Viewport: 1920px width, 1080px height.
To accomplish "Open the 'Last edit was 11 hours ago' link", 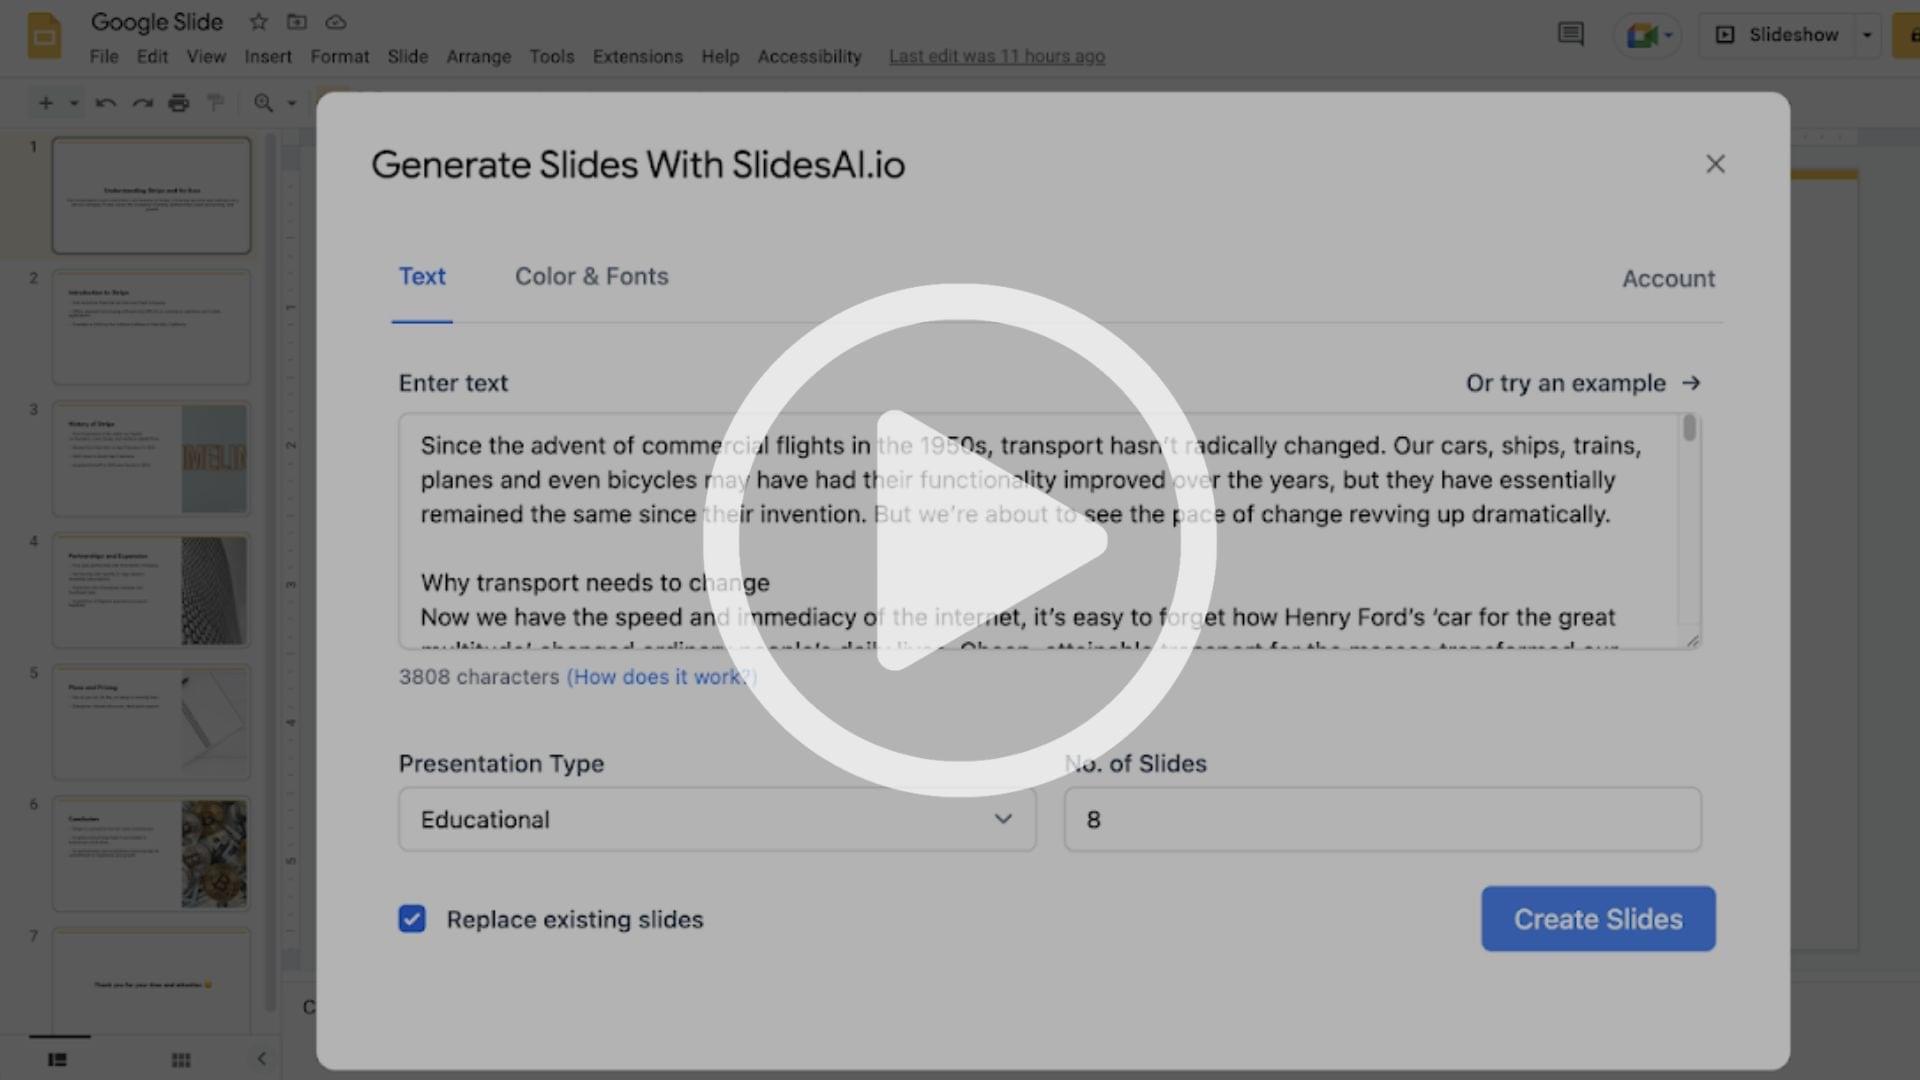I will click(x=997, y=56).
